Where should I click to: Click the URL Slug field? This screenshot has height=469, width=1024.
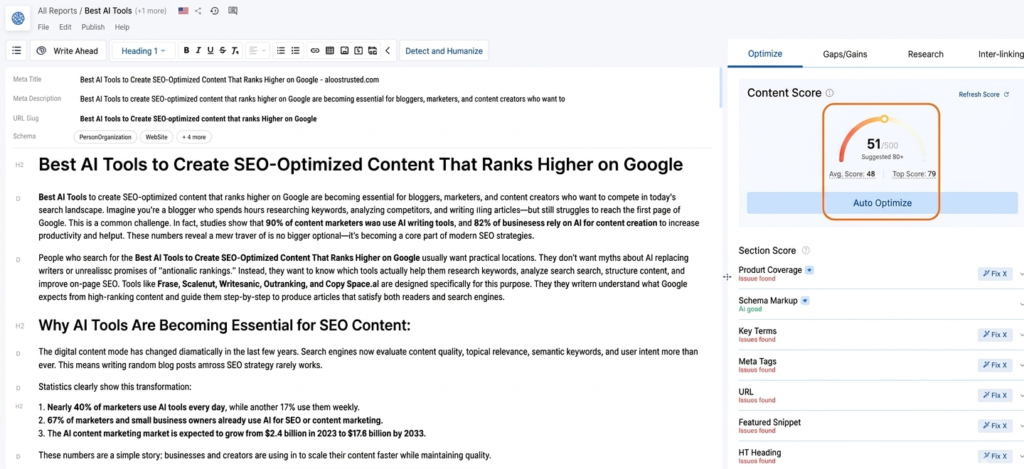click(x=199, y=119)
